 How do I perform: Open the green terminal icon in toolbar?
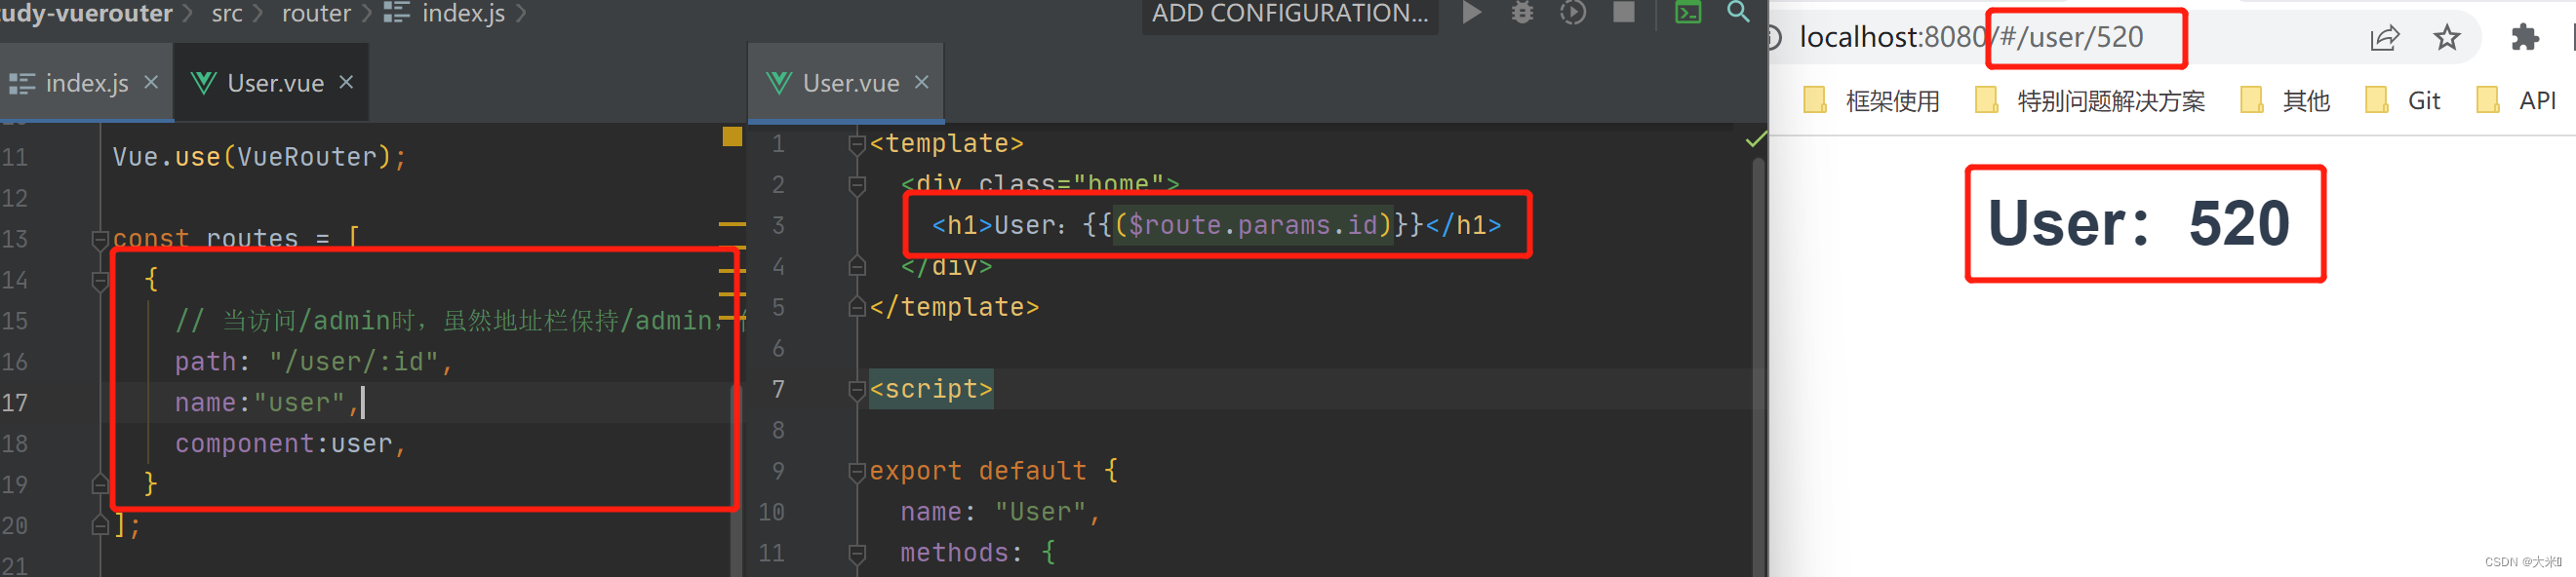pyautogui.click(x=1688, y=12)
